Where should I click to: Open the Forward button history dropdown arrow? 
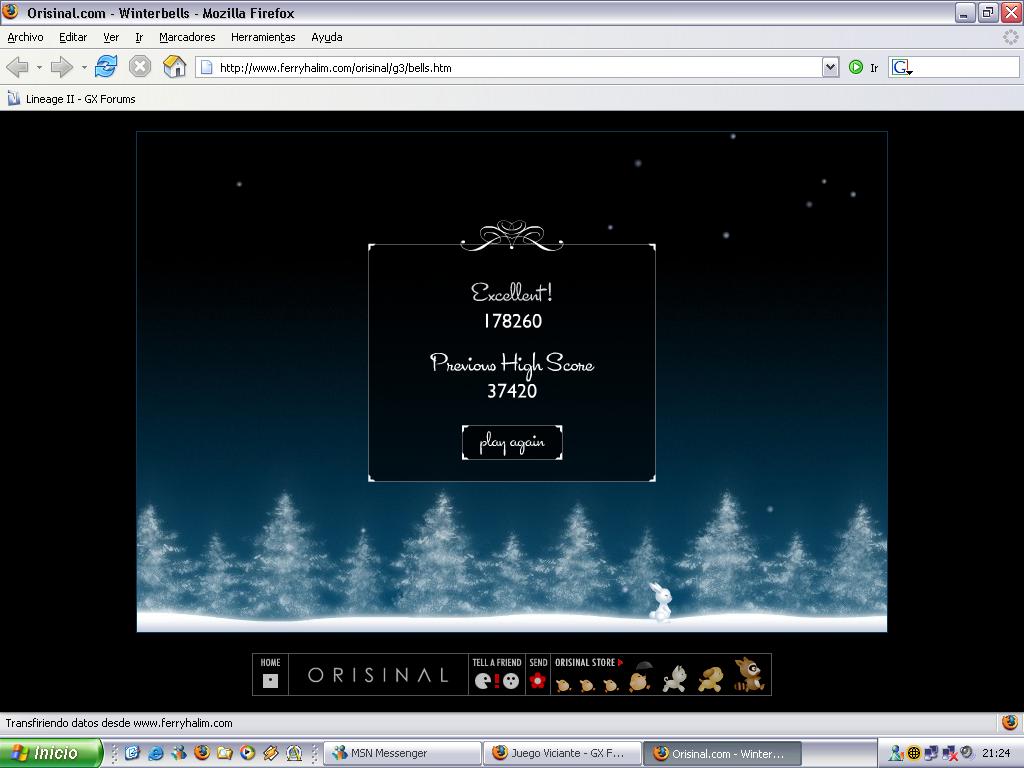point(84,67)
